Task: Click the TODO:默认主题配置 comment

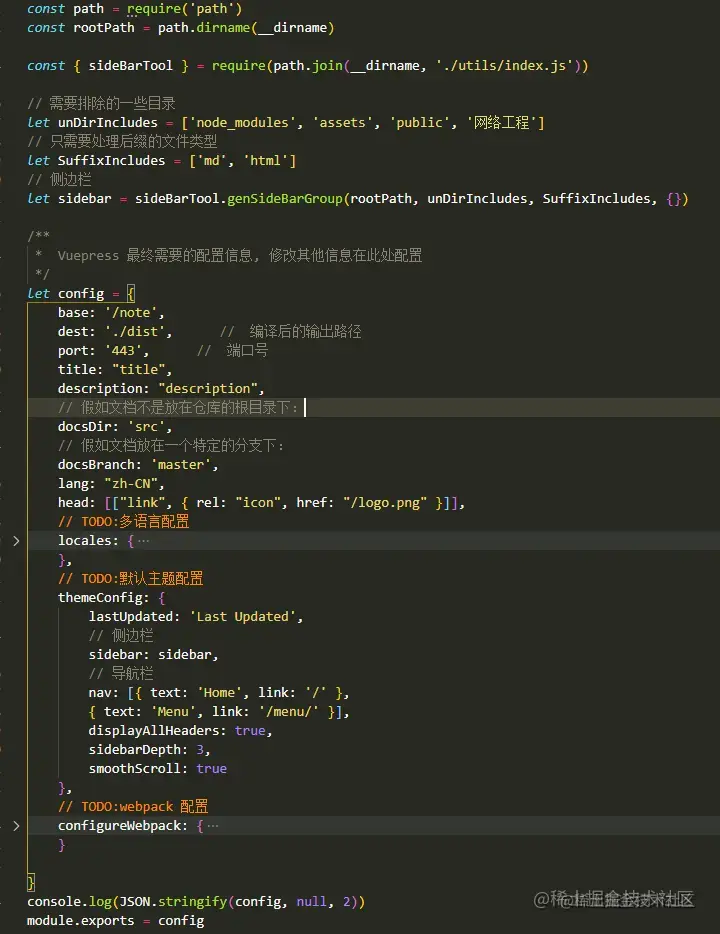Action: (130, 578)
